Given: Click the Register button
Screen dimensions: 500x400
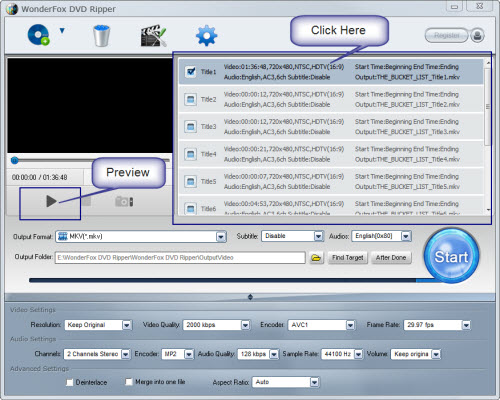Looking at the screenshot, I should click(x=447, y=35).
